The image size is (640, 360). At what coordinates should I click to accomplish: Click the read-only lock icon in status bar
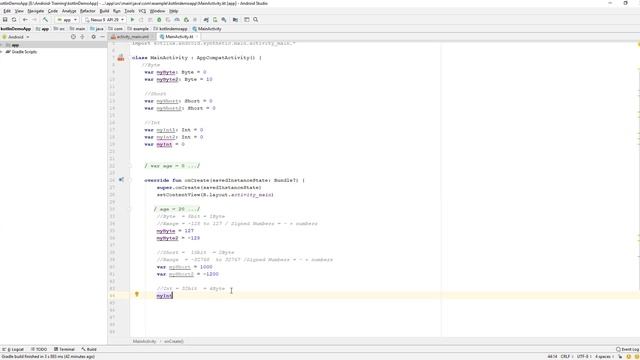[x=620, y=356]
